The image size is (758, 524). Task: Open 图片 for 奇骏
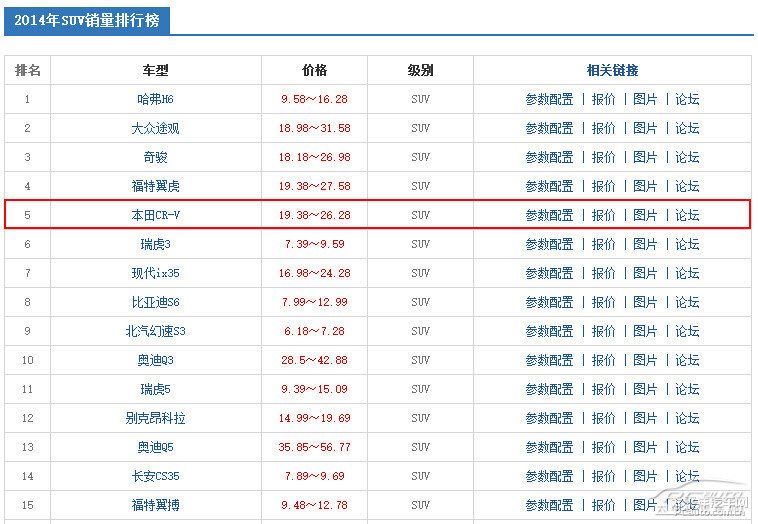click(645, 157)
